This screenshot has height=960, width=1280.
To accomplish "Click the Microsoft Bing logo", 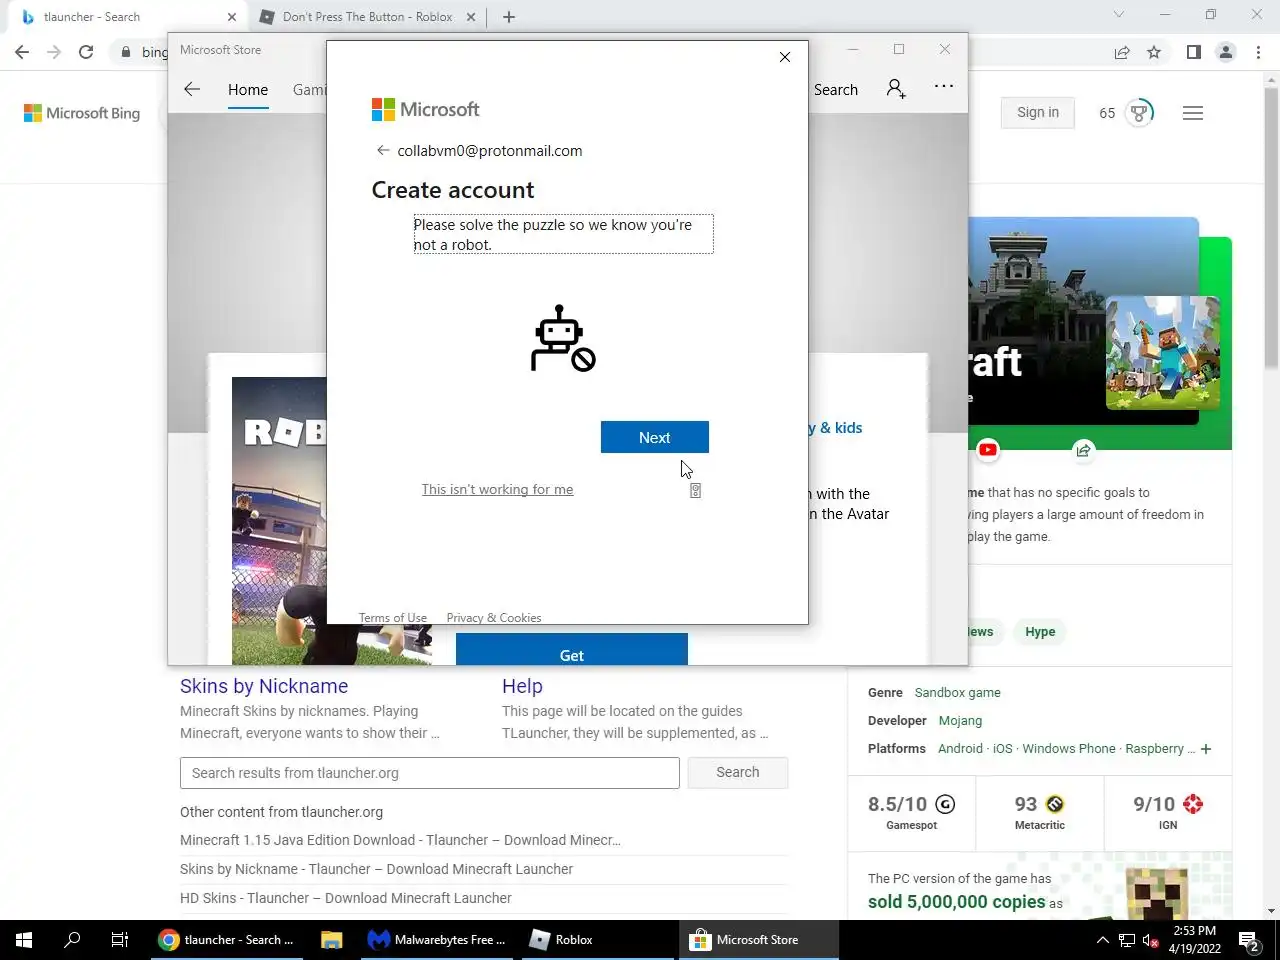I will tap(82, 113).
